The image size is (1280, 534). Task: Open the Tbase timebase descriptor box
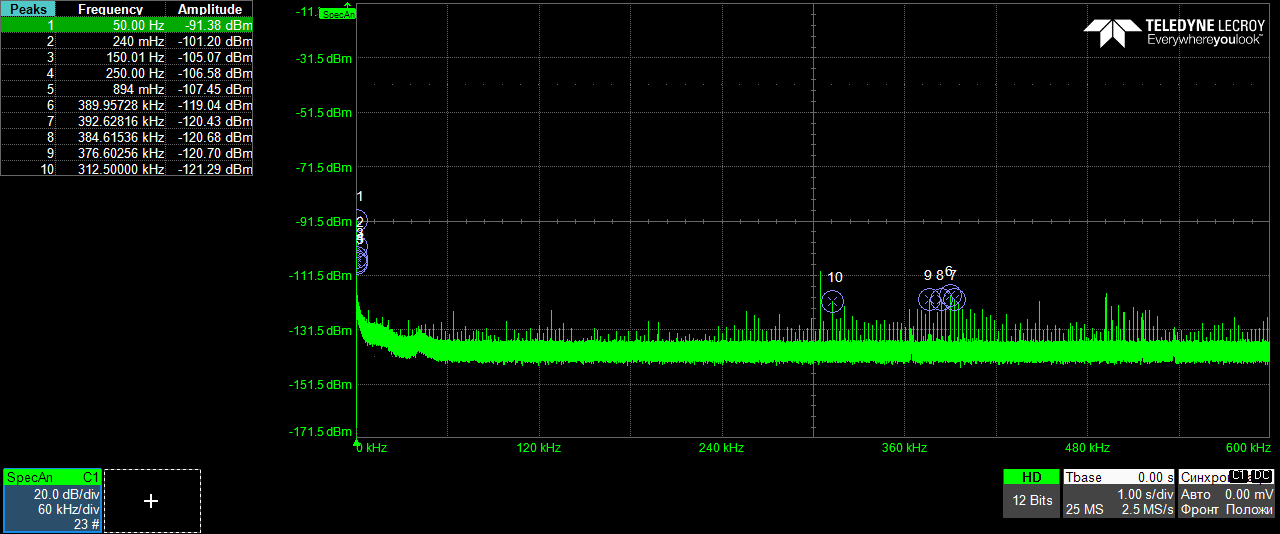(1118, 494)
